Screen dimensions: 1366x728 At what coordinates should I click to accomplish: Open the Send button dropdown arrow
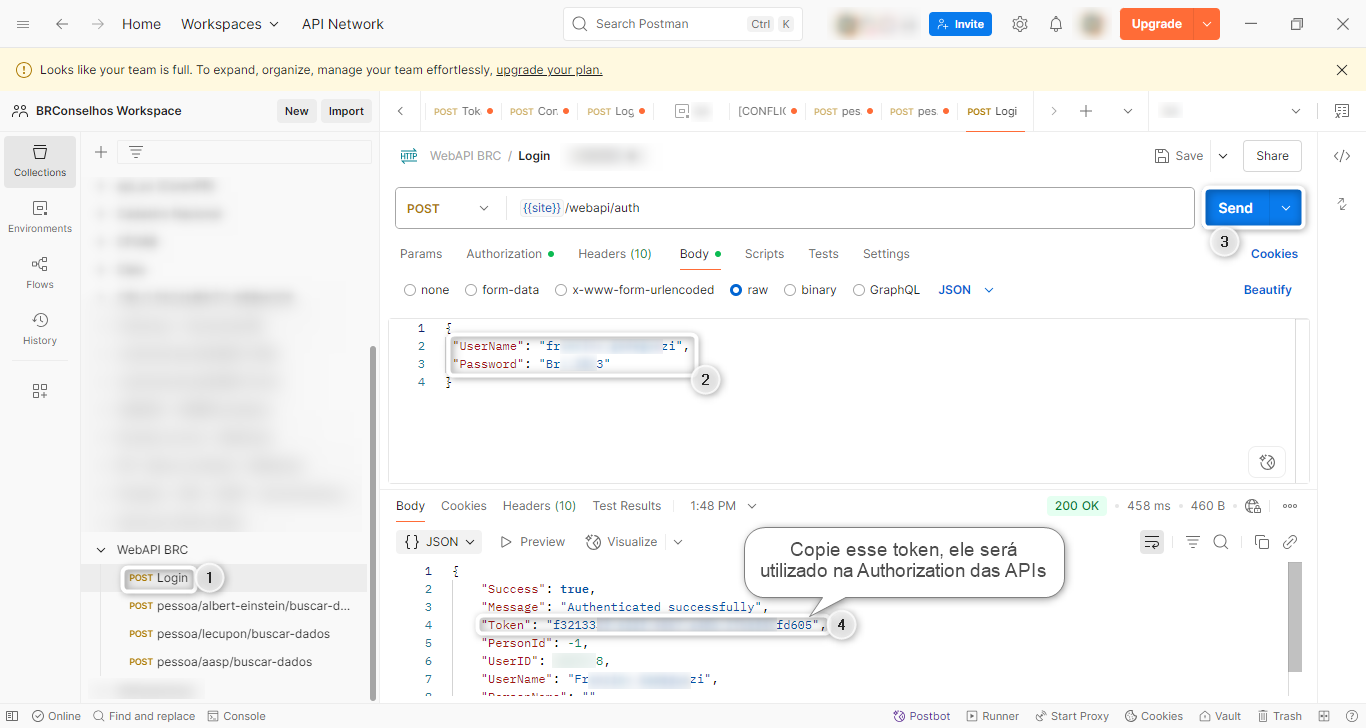pos(1286,208)
